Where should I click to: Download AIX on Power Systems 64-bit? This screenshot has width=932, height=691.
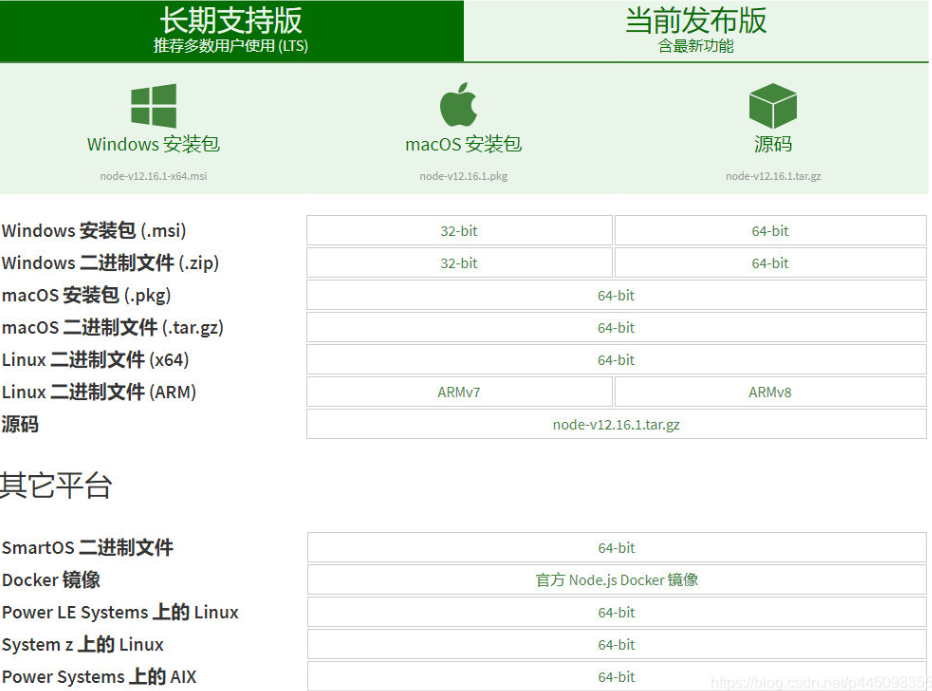pos(616,676)
